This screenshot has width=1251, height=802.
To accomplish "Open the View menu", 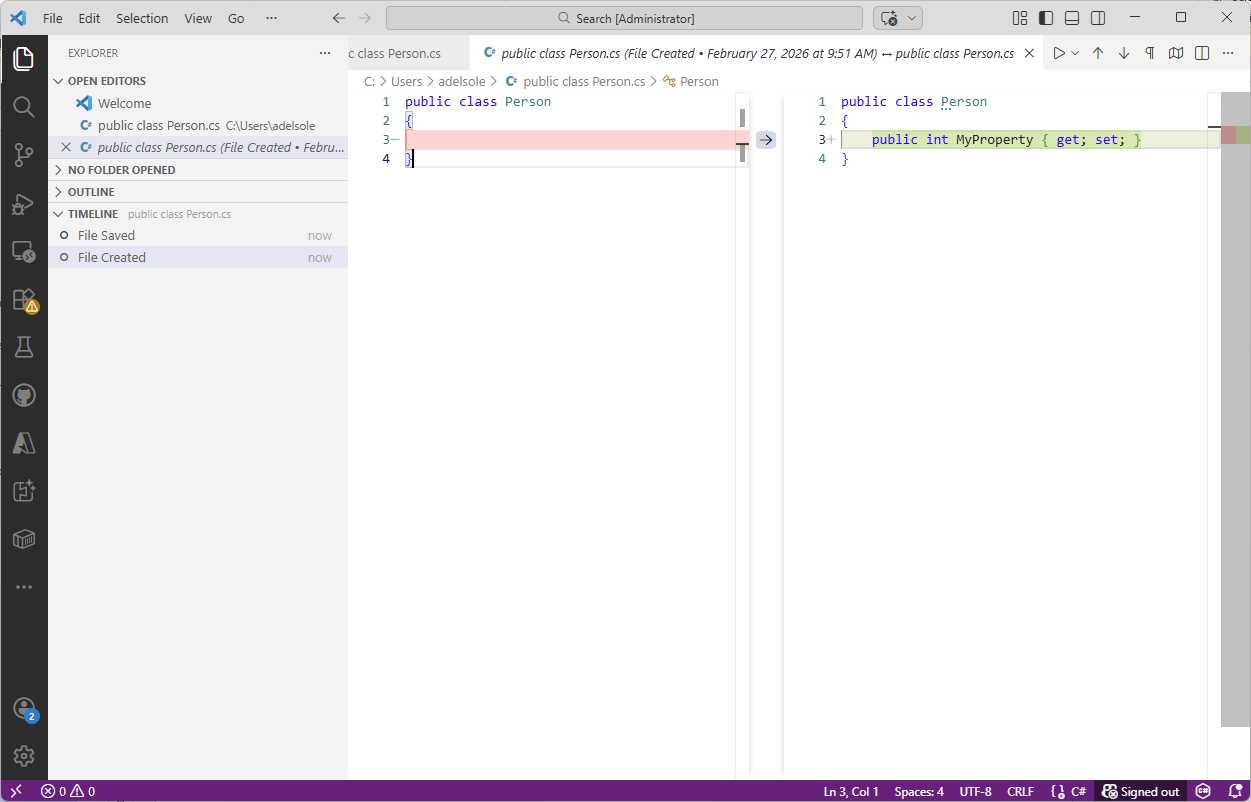I will 198,18.
